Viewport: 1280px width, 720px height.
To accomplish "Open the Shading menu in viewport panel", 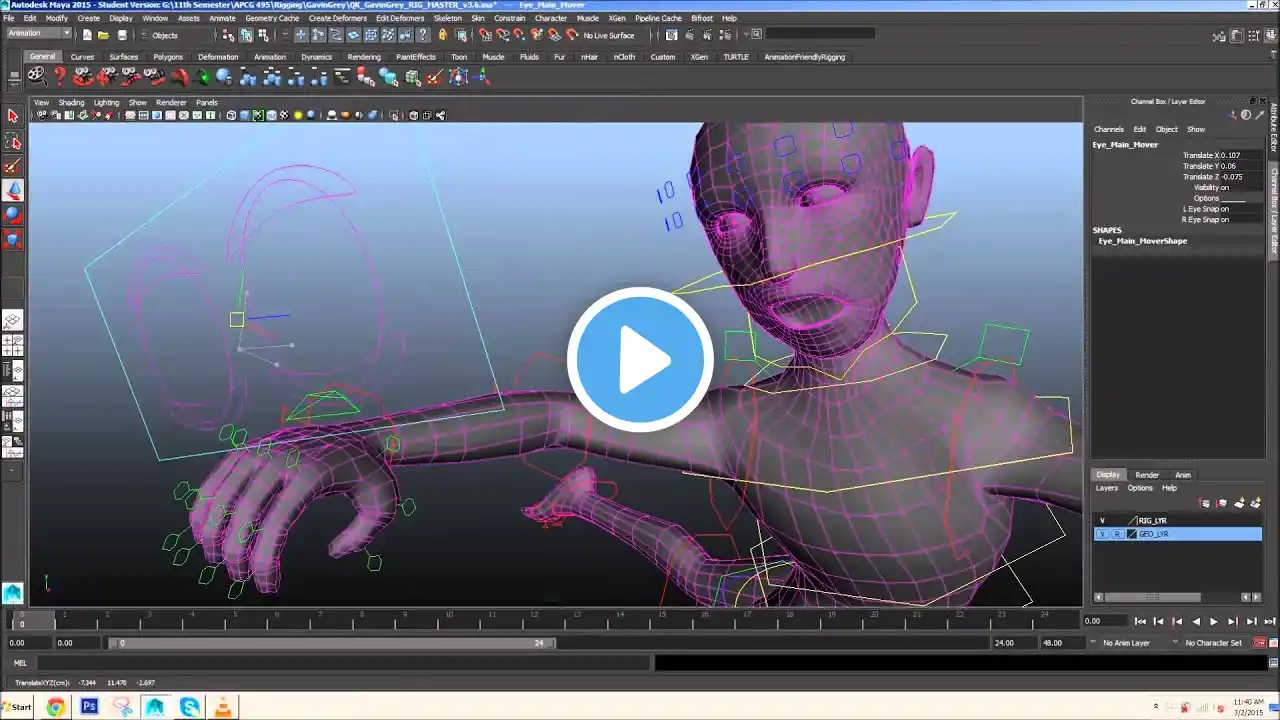I will 71,102.
